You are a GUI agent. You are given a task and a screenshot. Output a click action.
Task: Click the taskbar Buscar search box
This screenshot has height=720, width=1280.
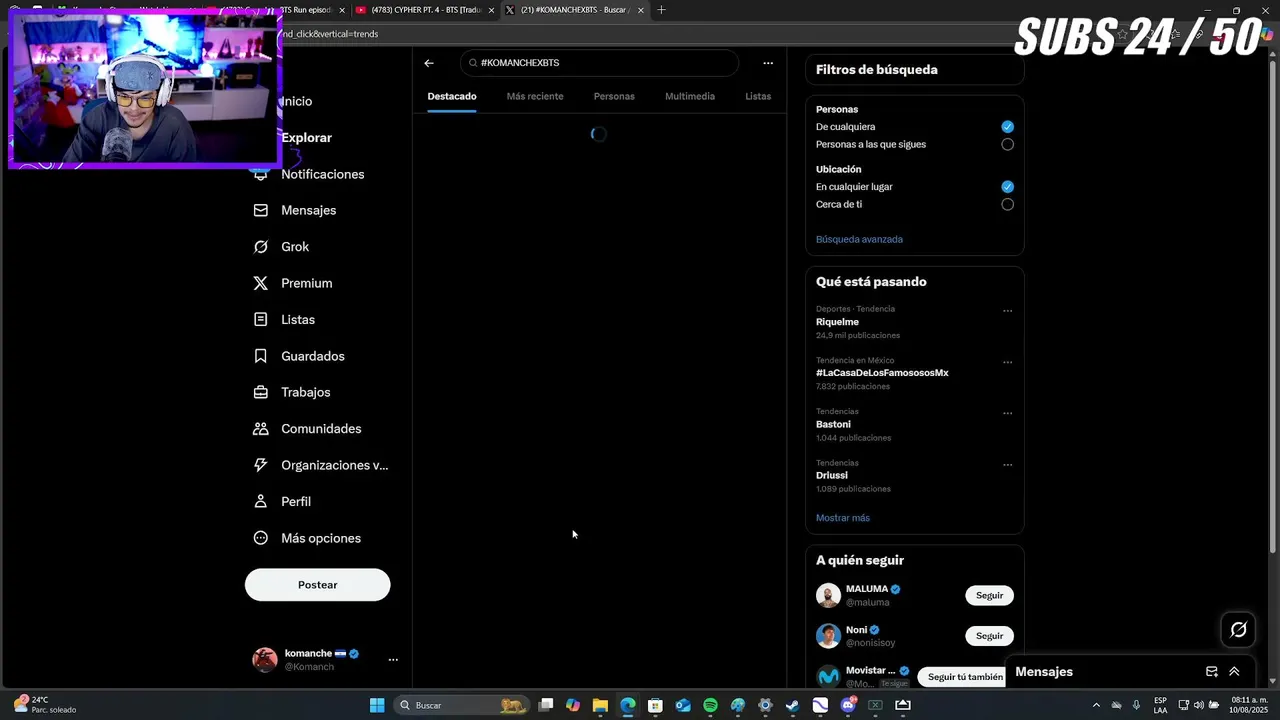coord(462,705)
